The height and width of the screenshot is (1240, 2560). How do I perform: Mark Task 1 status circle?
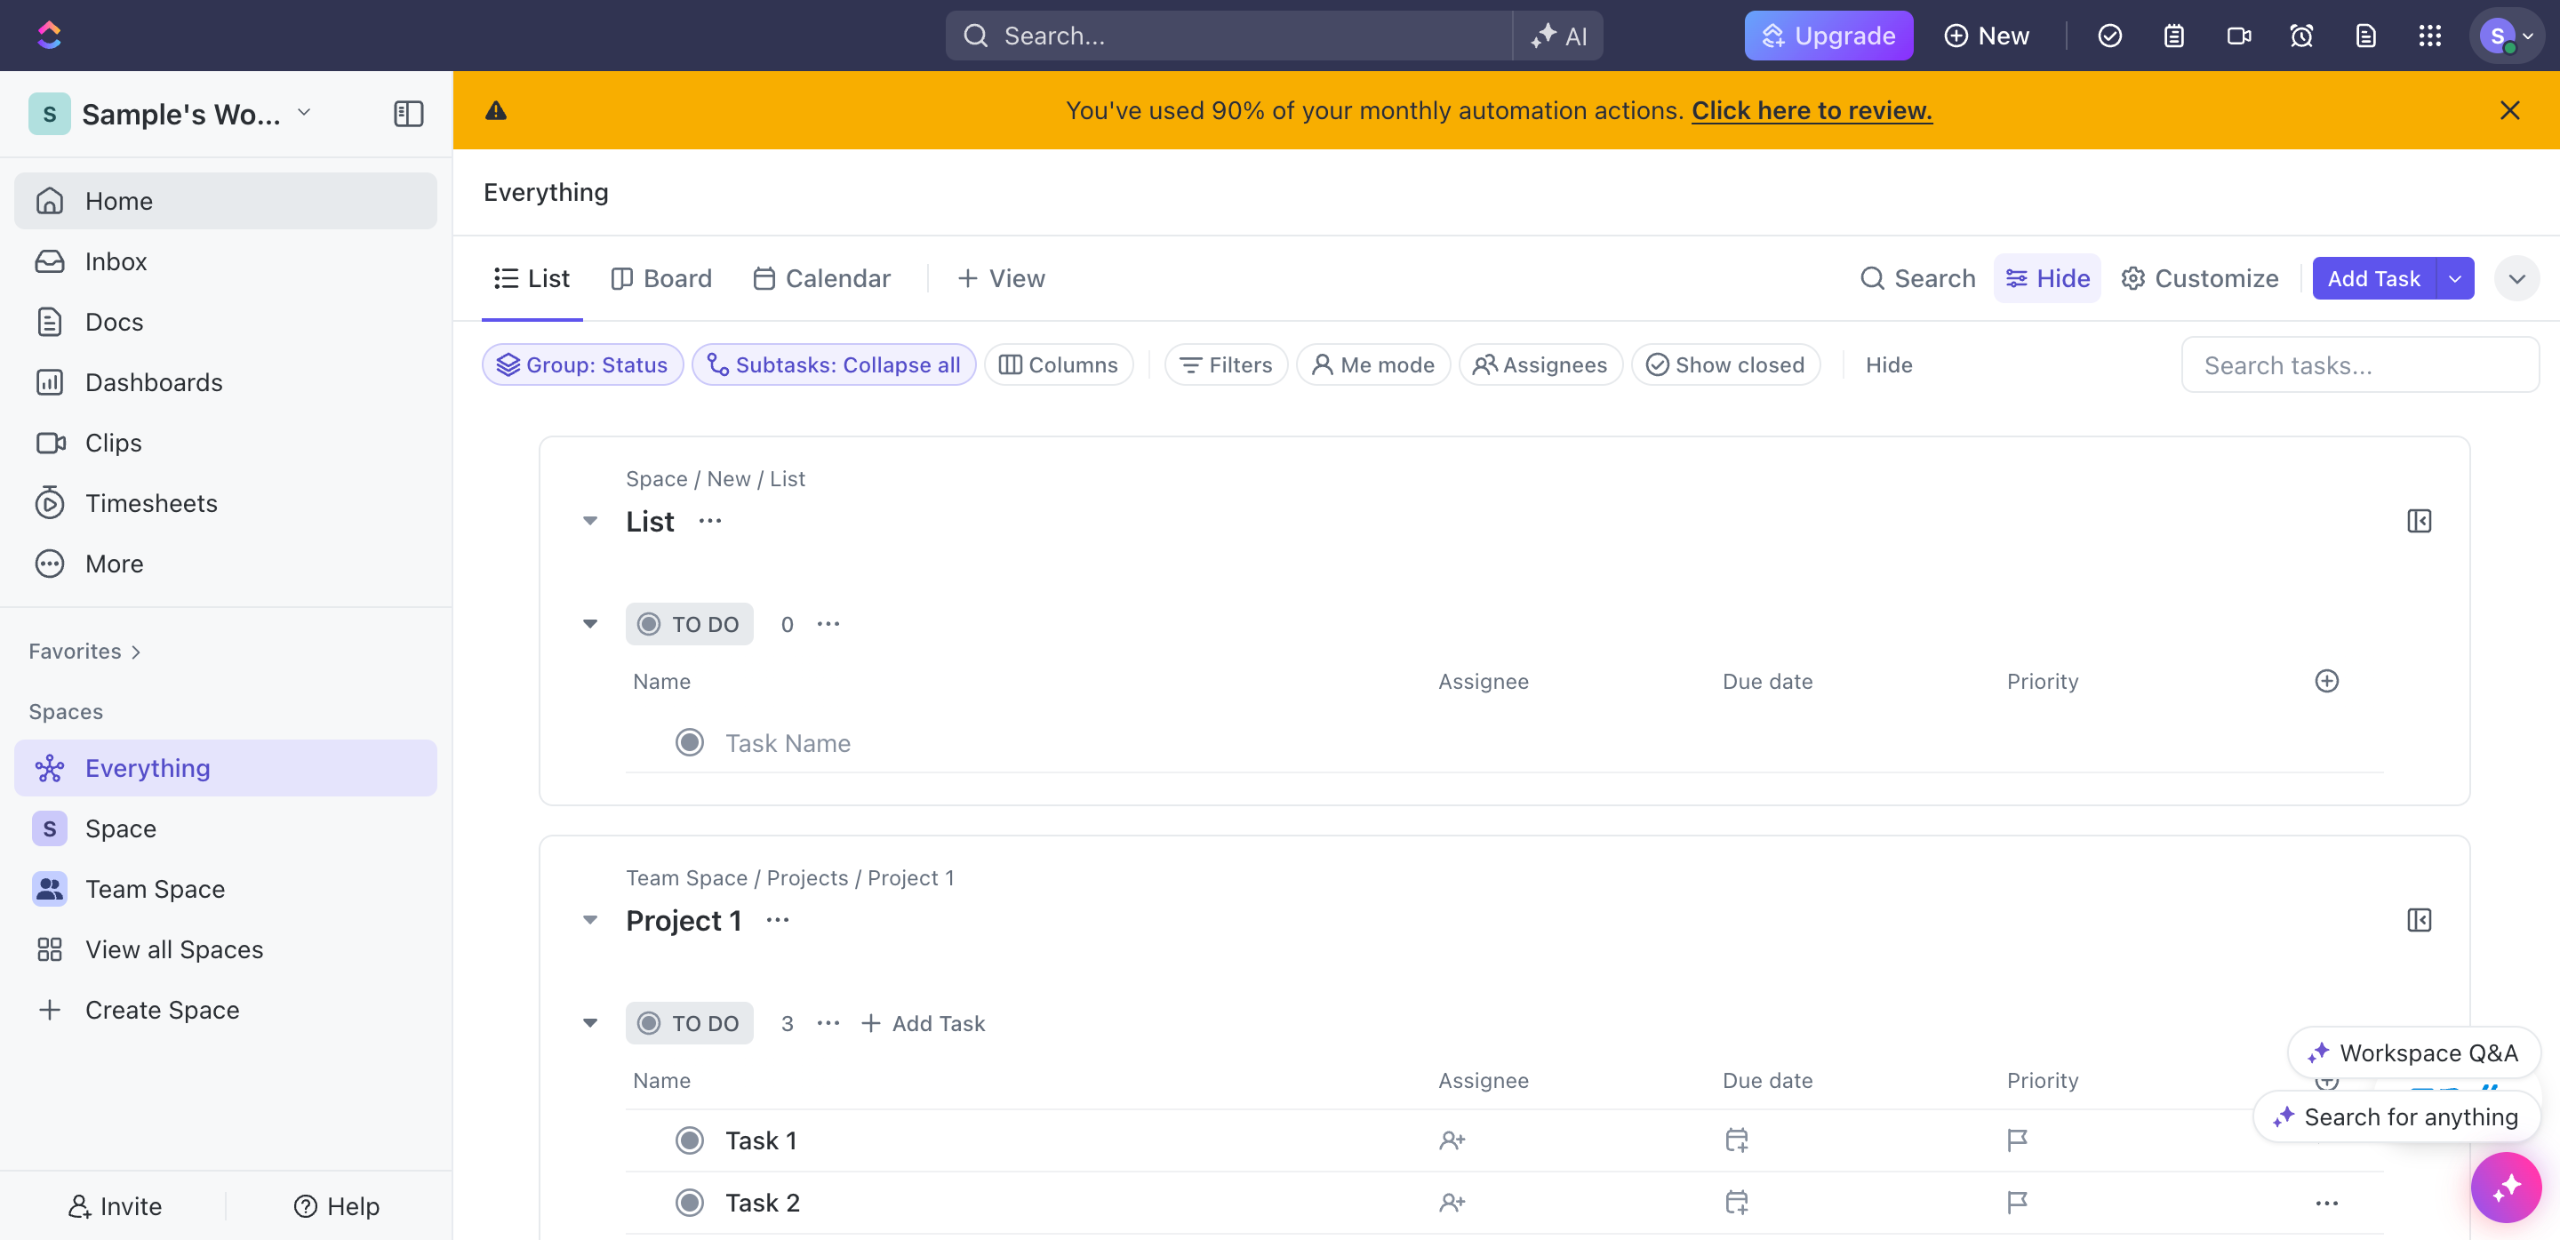[689, 1140]
